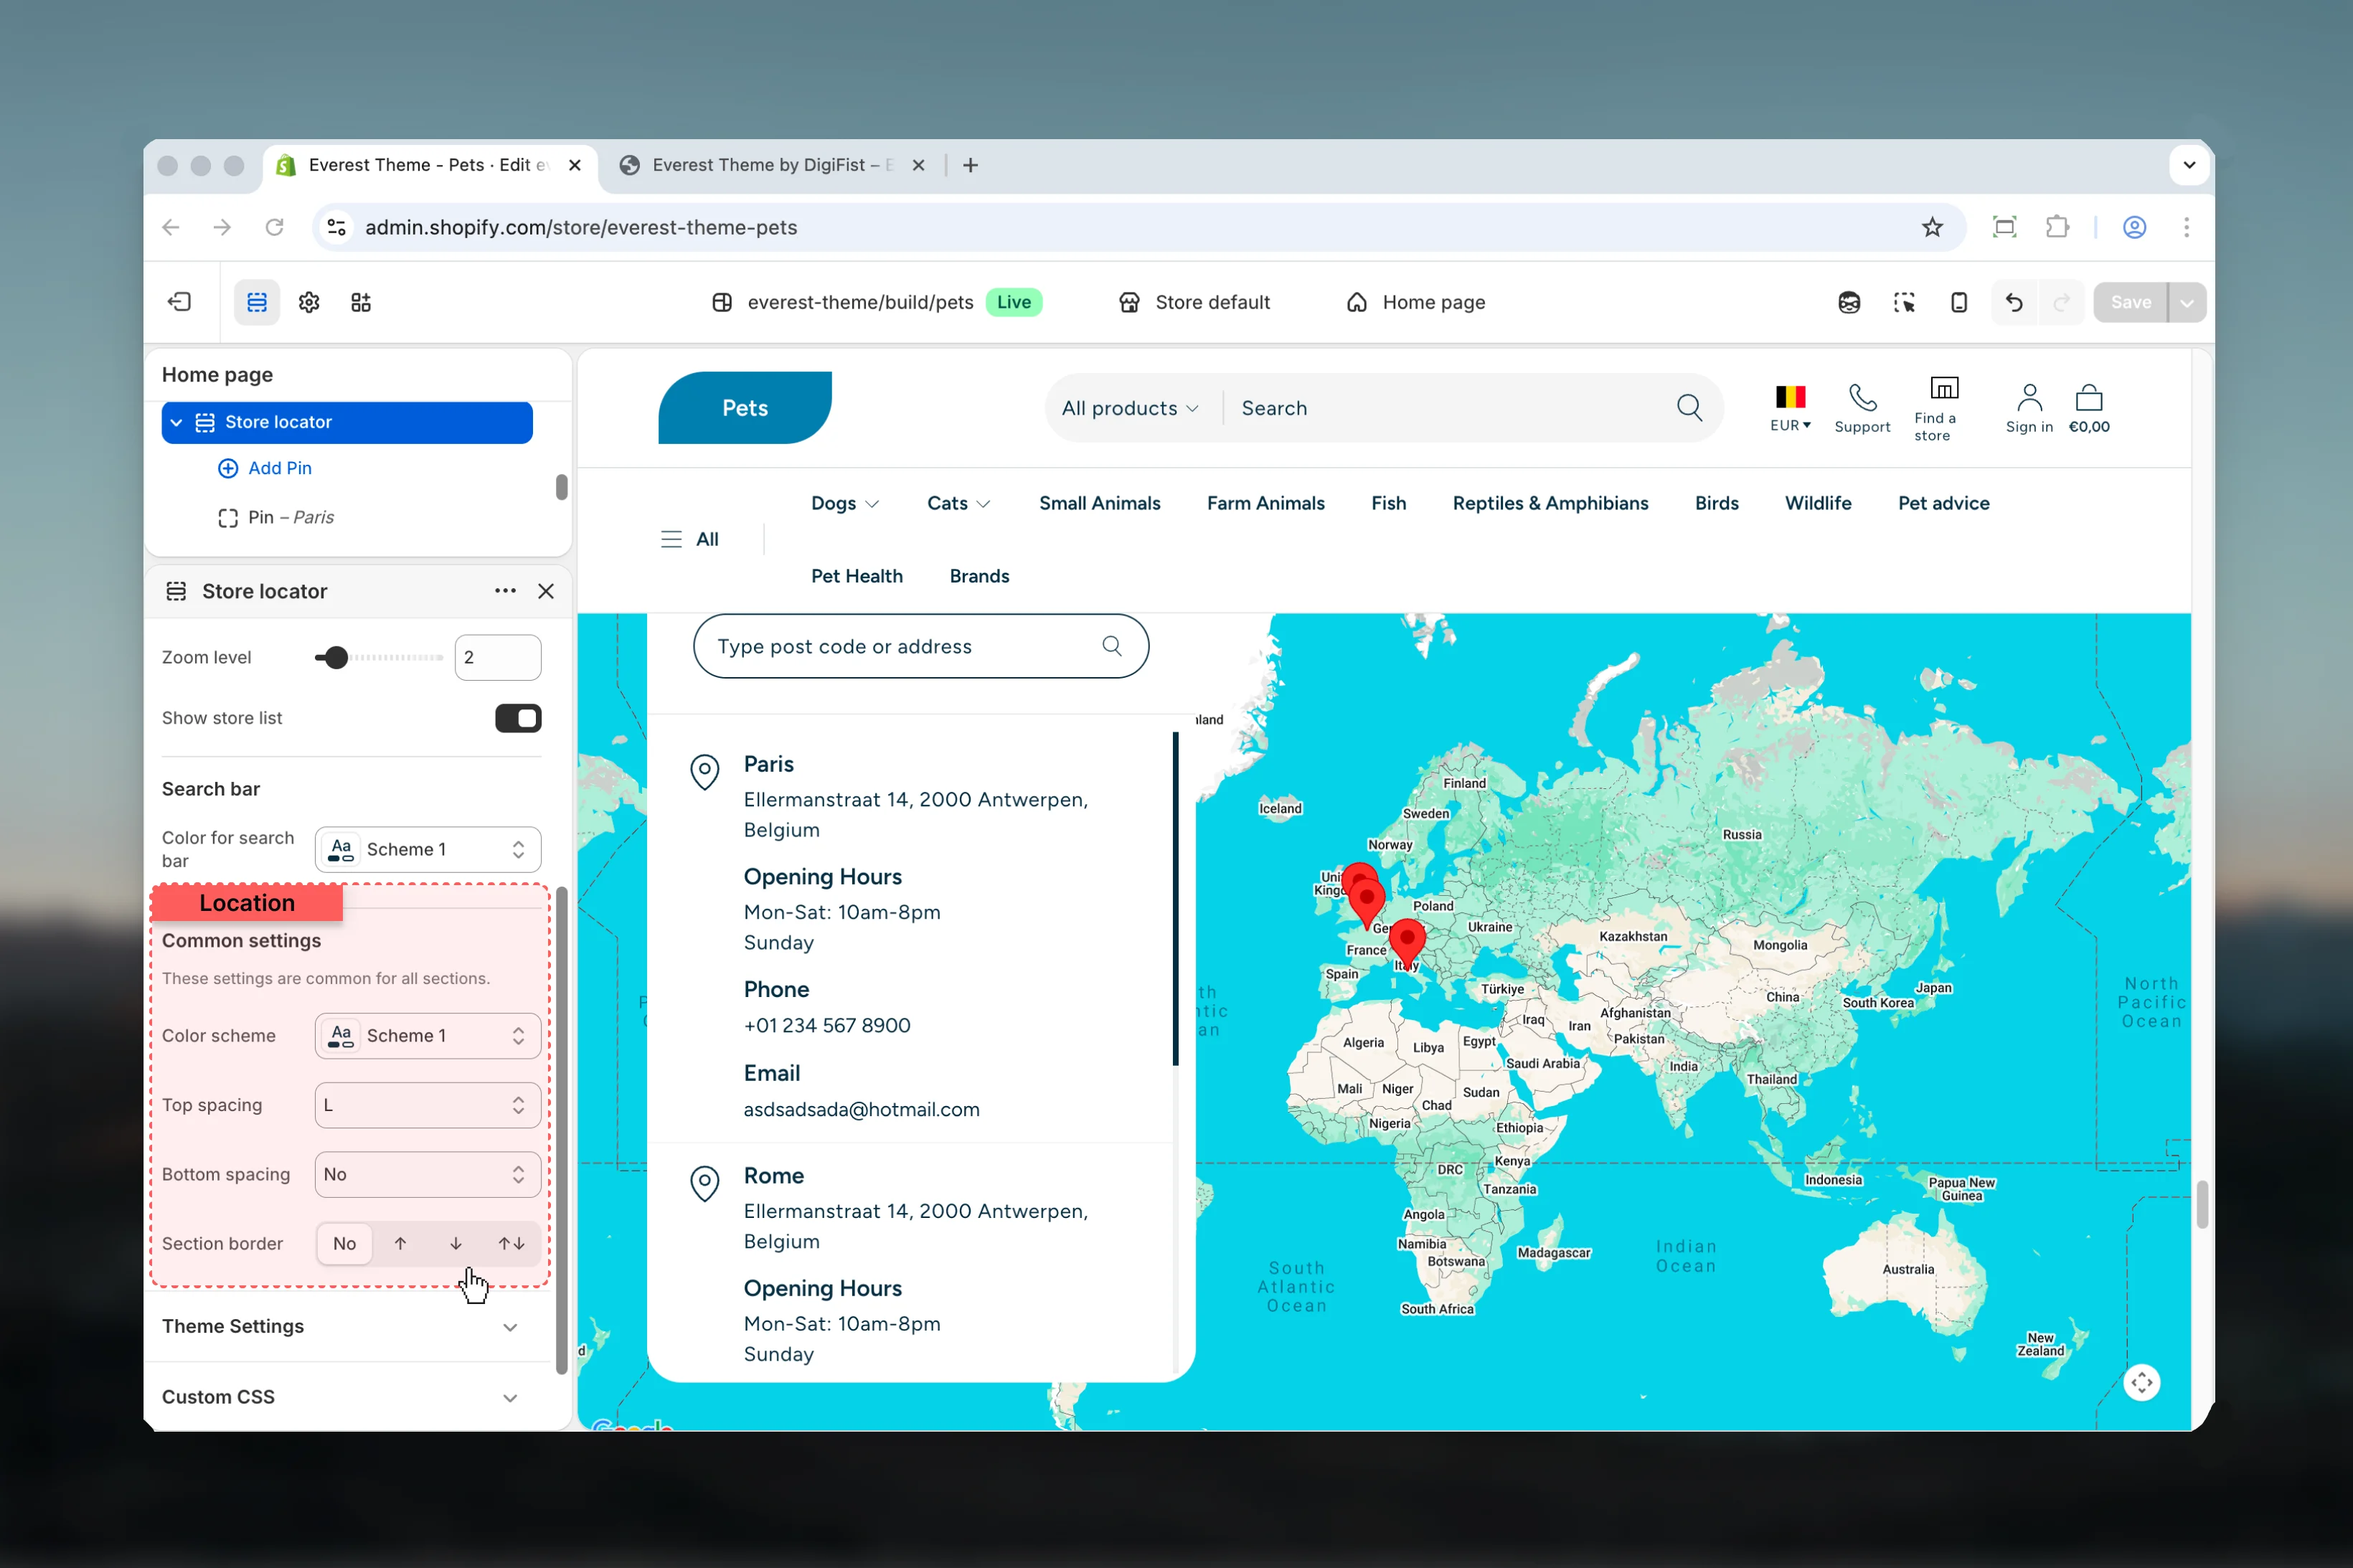Screen dimensions: 2353x1568
Task: Close the Store locator settings panel
Action: coord(546,591)
